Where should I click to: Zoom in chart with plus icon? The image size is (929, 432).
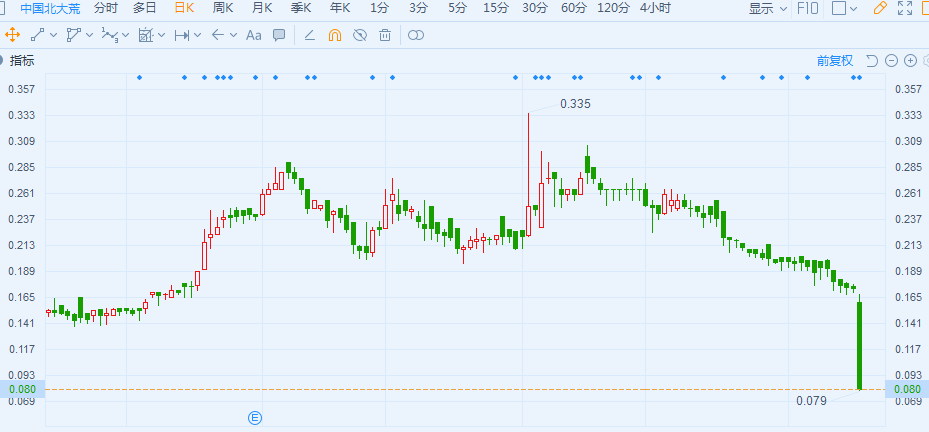(x=910, y=60)
